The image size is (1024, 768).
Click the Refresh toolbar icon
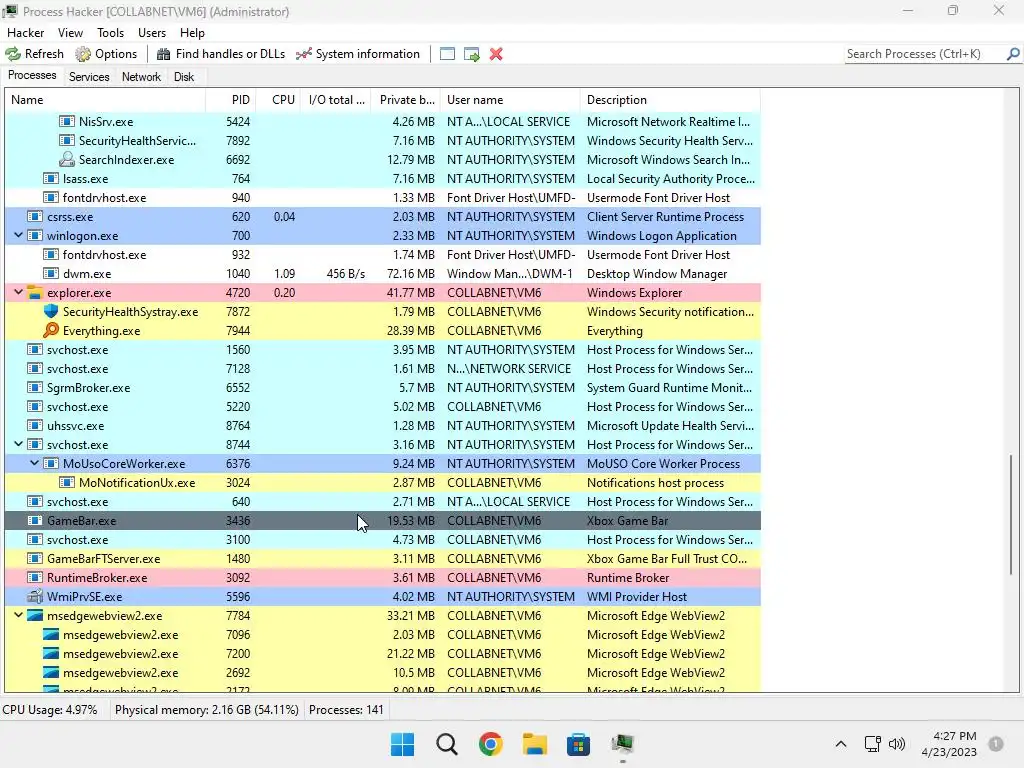[13, 54]
